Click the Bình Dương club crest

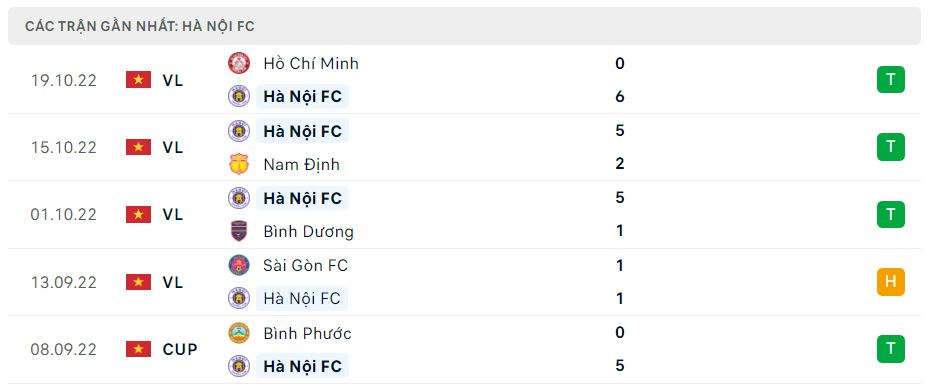[239, 231]
